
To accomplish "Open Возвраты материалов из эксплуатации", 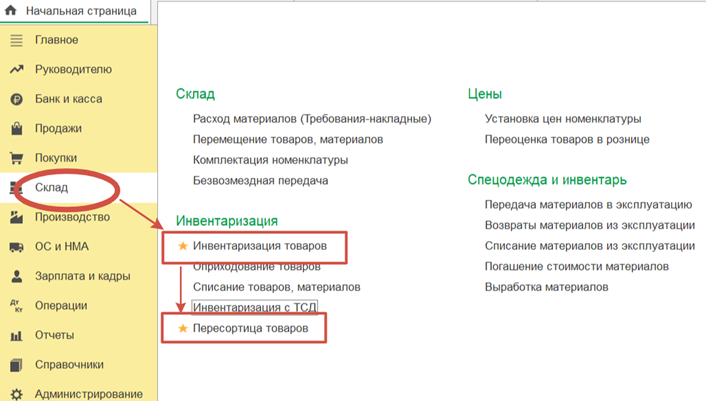I will 589,225.
